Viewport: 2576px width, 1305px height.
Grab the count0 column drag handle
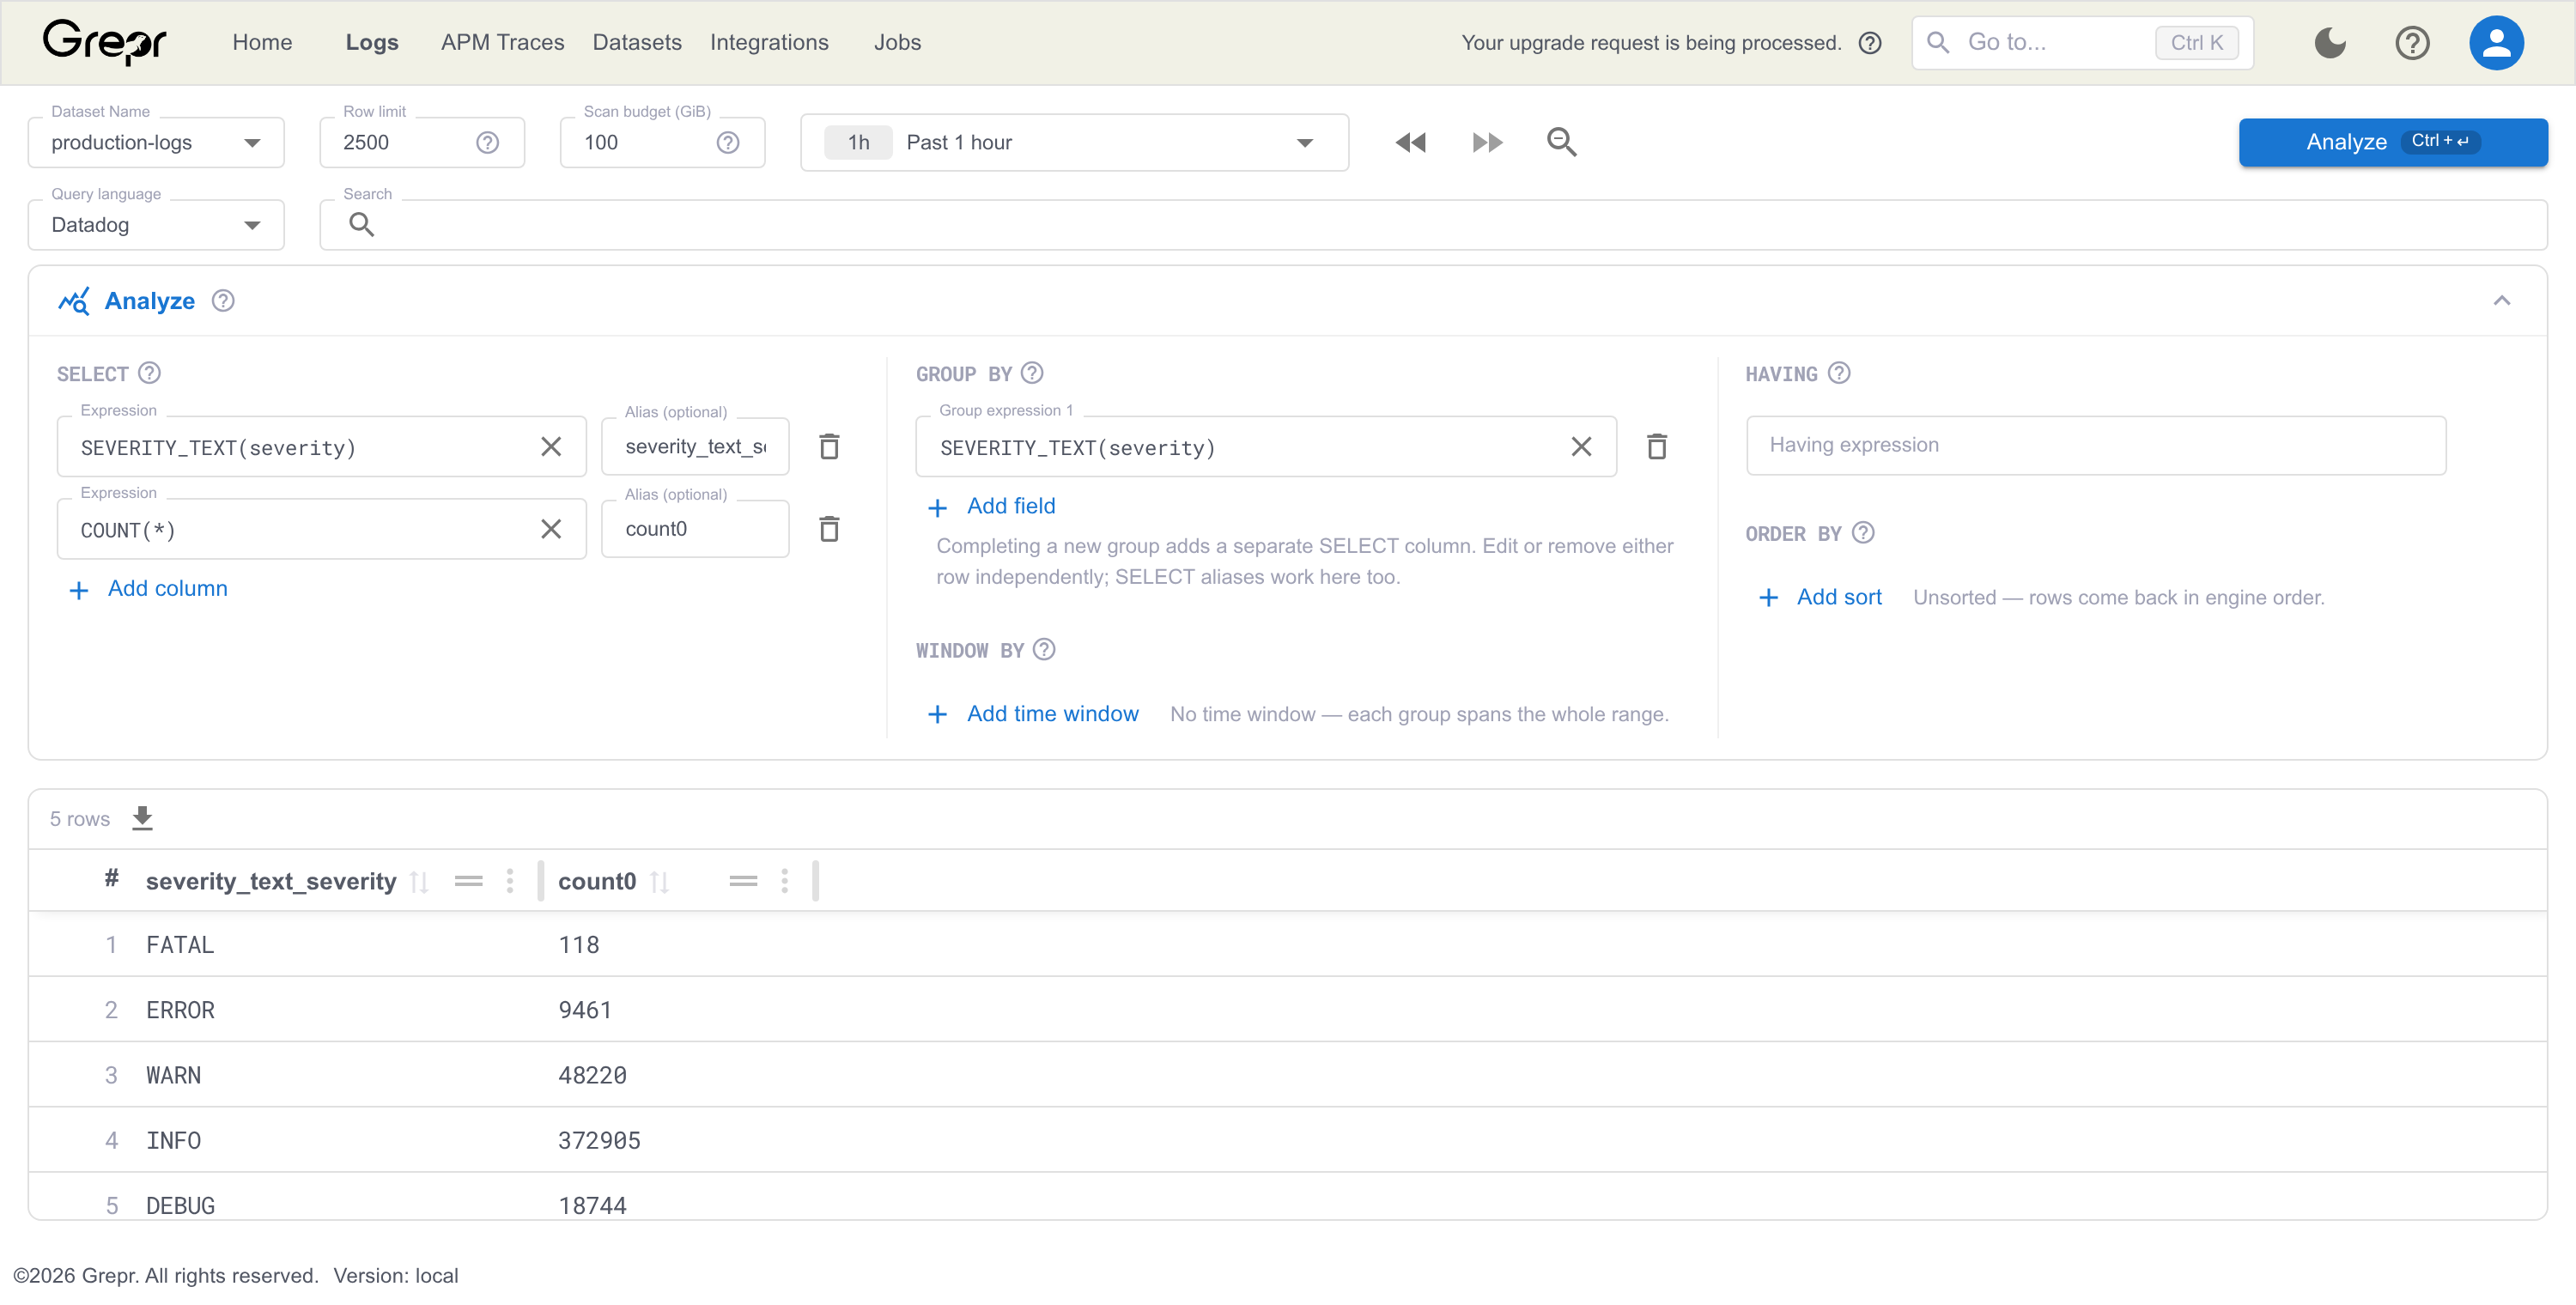point(743,882)
